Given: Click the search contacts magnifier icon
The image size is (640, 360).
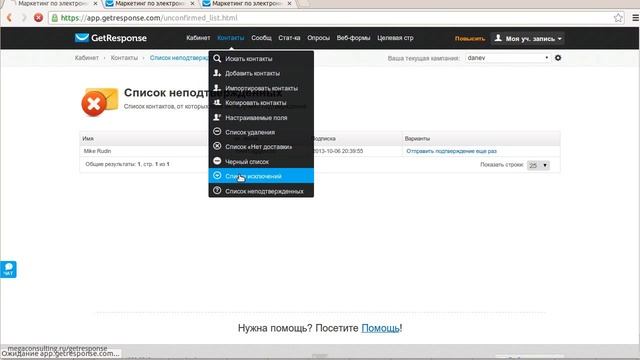Looking at the screenshot, I should tap(217, 58).
